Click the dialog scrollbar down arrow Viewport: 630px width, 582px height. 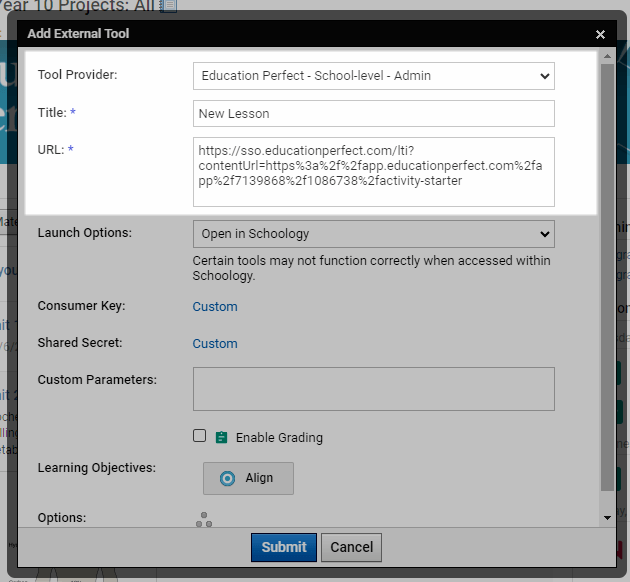click(x=607, y=518)
